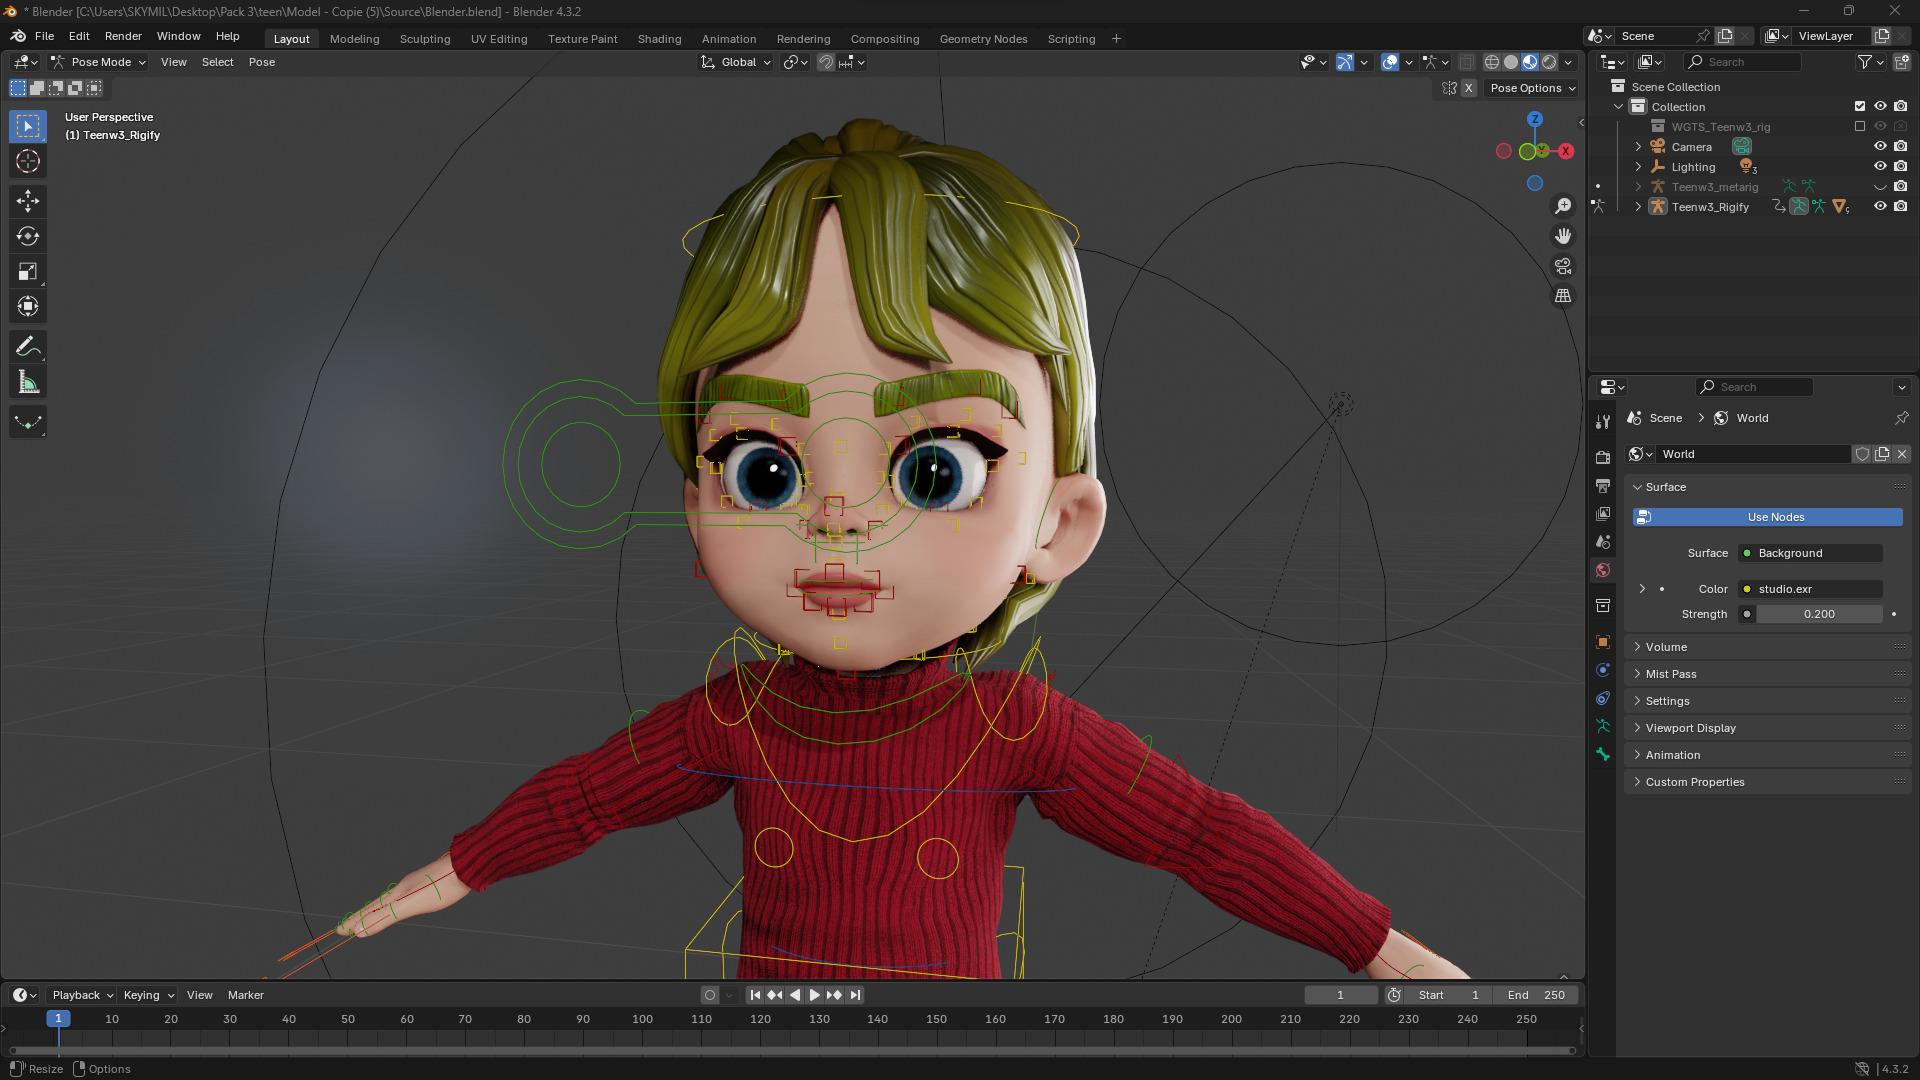Open the Object properties tab icon

tap(1603, 642)
